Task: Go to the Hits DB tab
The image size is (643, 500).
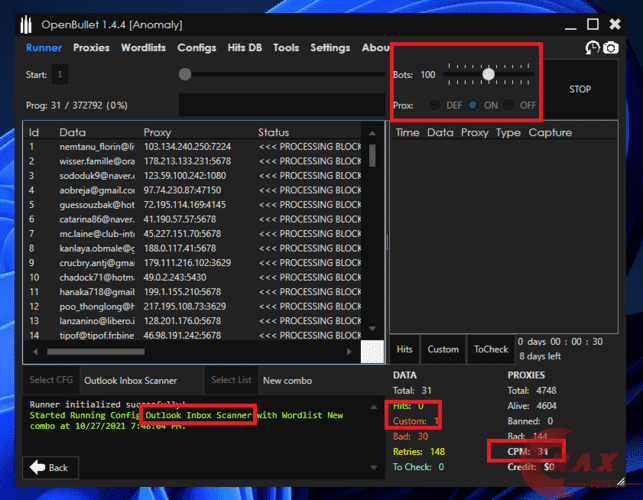Action: tap(246, 47)
